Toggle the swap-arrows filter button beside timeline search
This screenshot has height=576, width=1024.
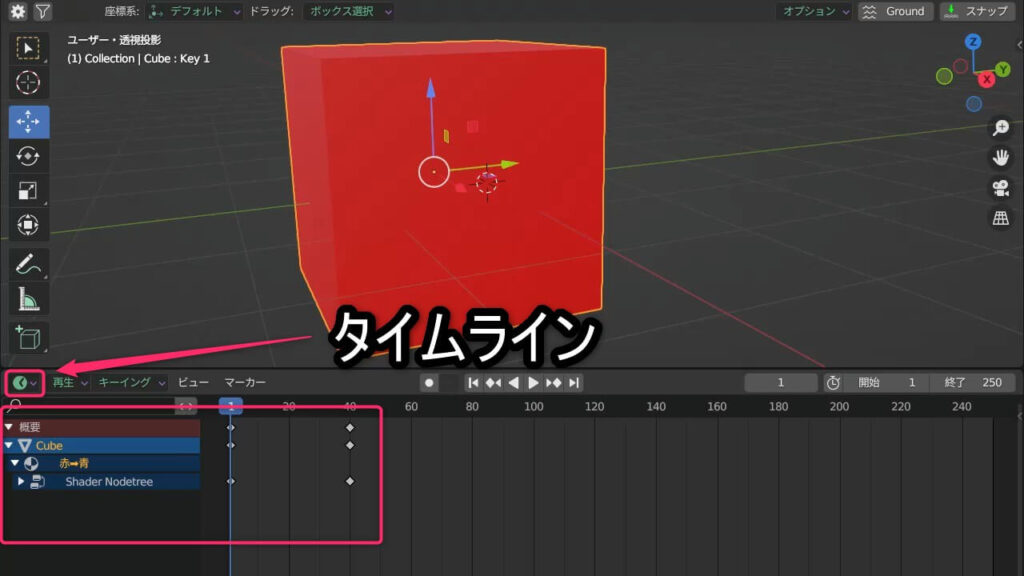(x=186, y=406)
